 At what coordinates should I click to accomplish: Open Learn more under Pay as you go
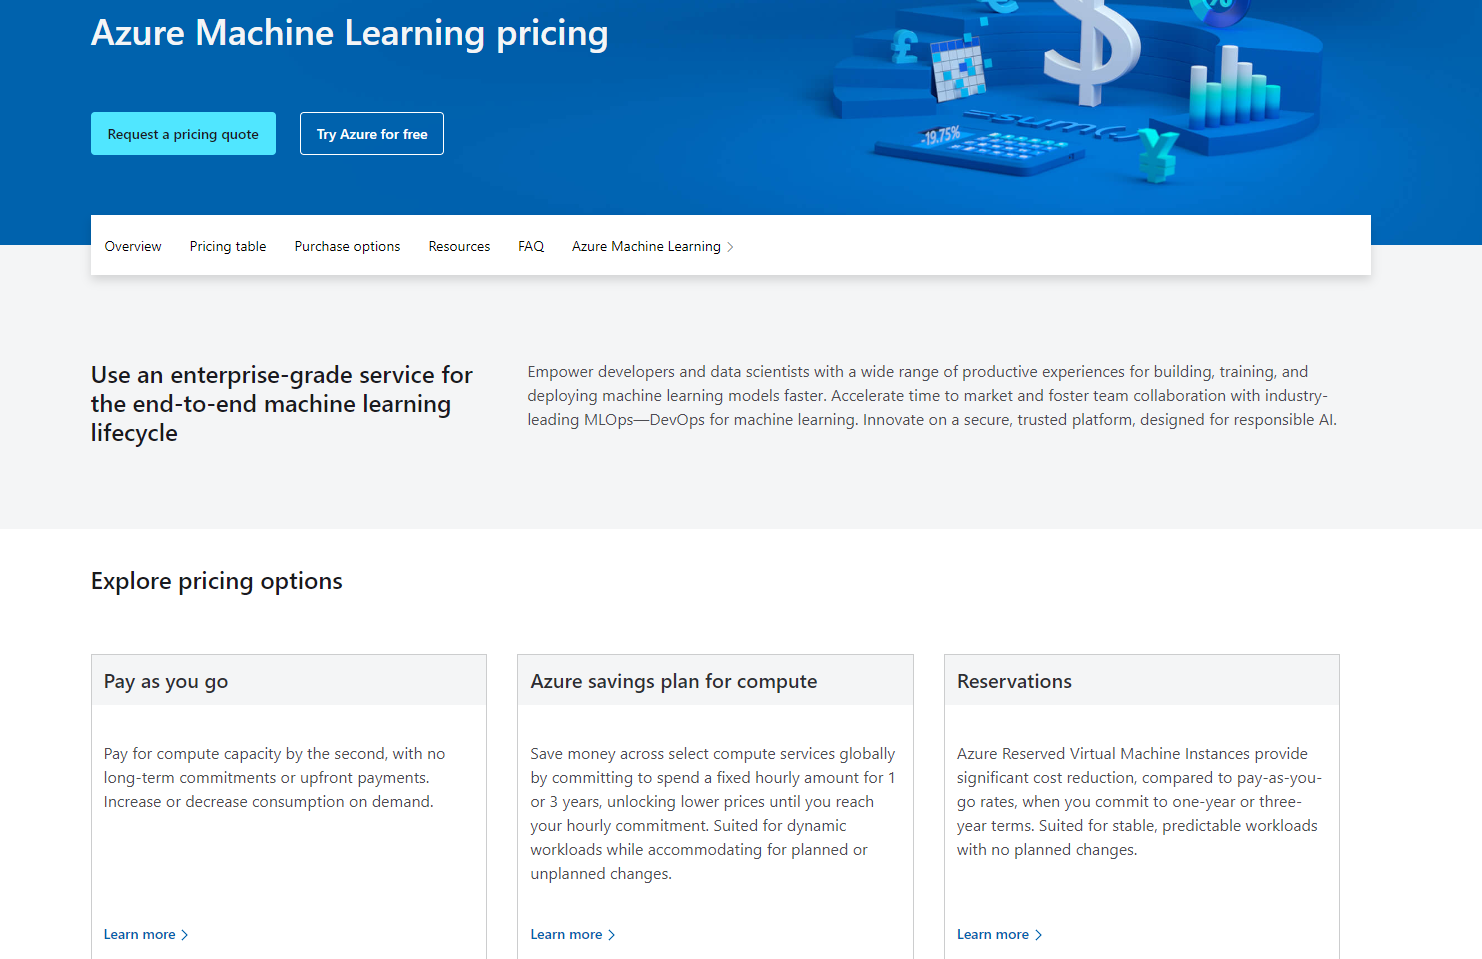click(139, 933)
